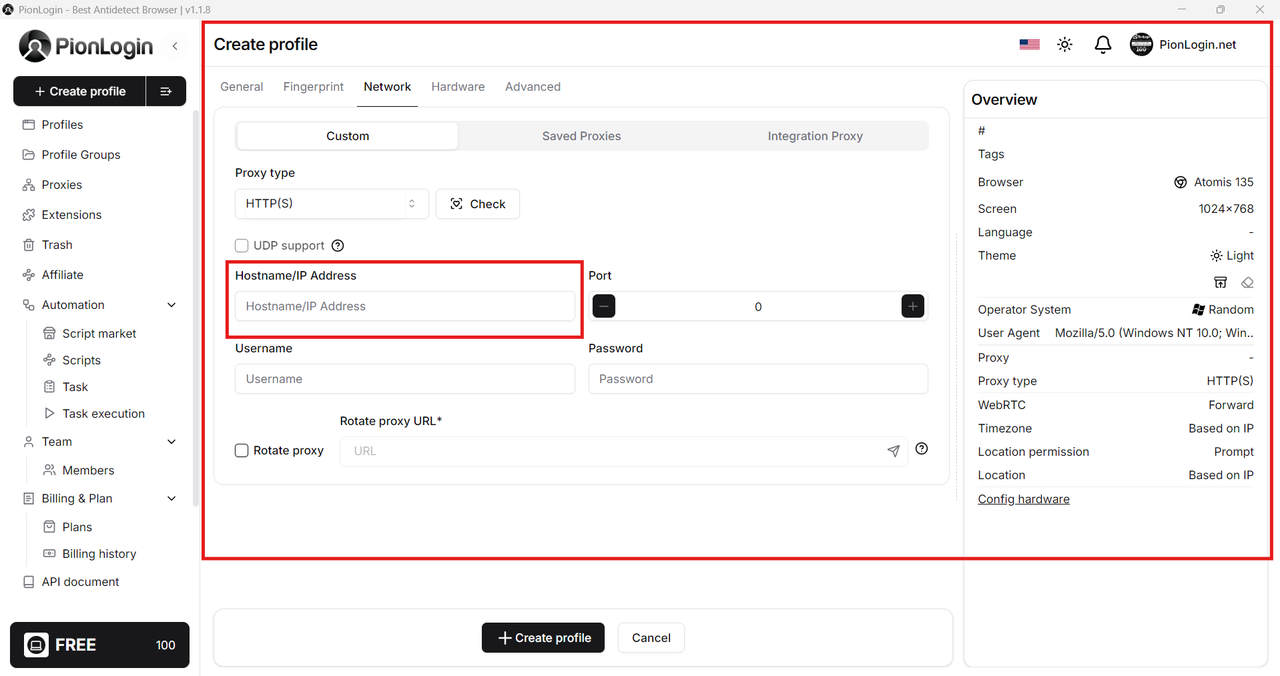Collapse the Billing & Plan section
The height and width of the screenshot is (676, 1280).
171,499
